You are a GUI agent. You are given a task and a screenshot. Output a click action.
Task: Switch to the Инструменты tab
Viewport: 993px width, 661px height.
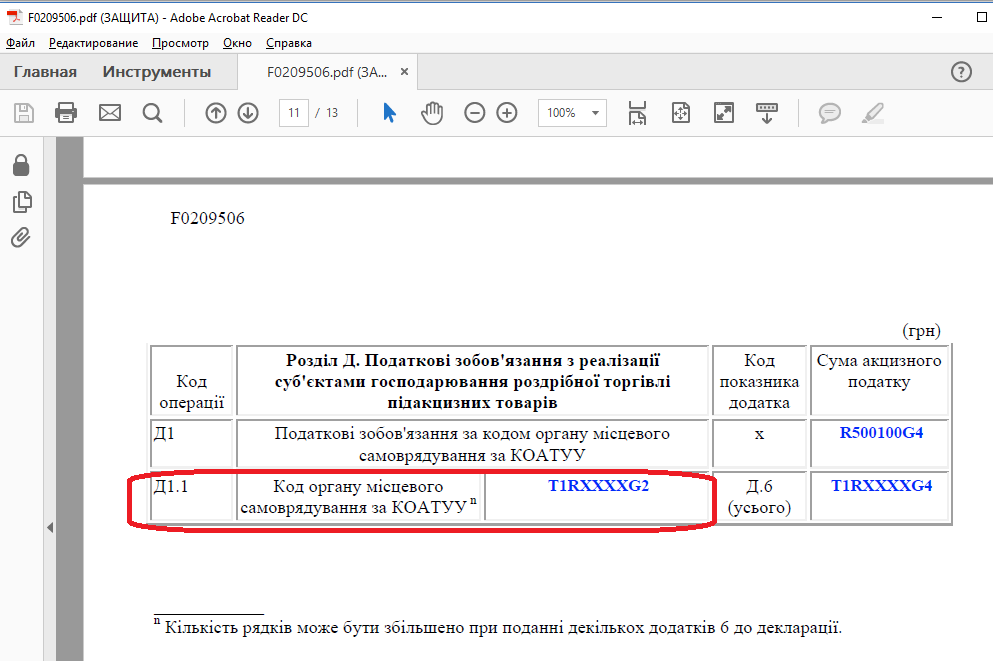(x=156, y=72)
